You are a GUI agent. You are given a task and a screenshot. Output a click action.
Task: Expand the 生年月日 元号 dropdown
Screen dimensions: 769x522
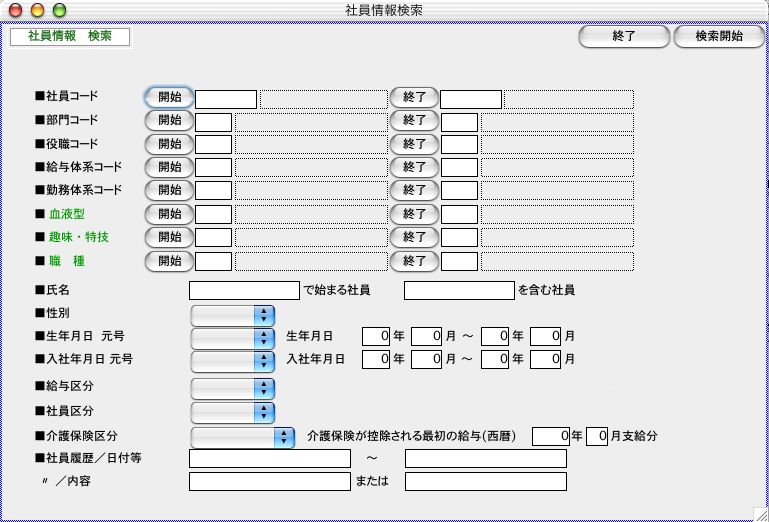[232, 336]
